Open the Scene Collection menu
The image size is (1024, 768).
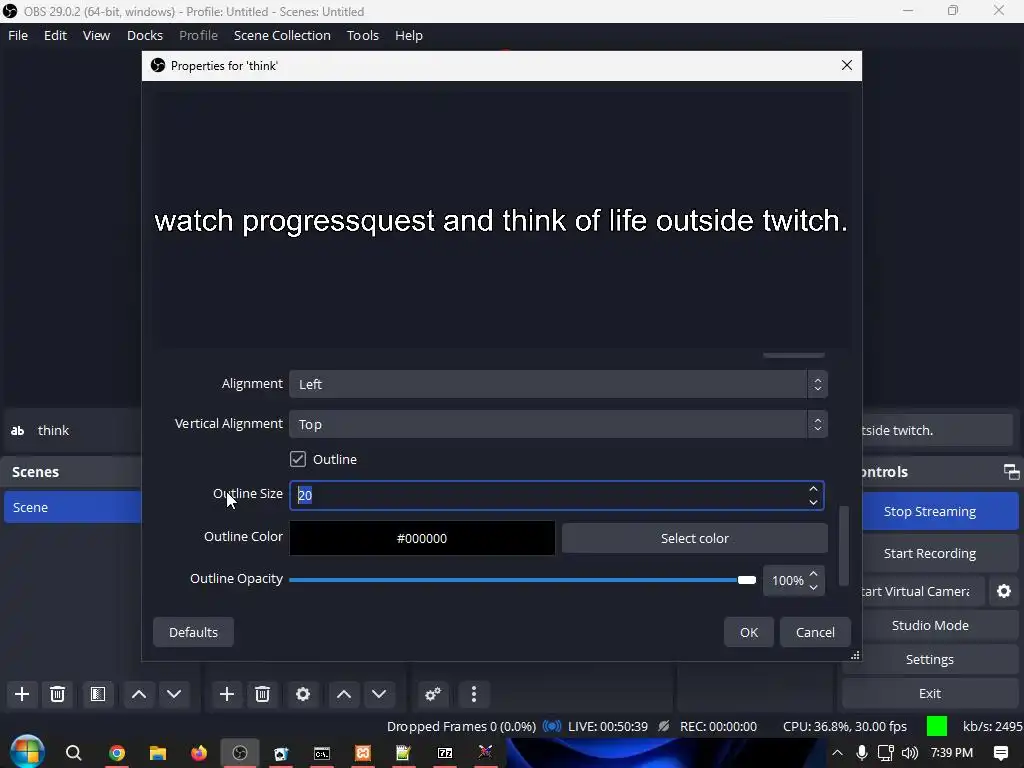(x=282, y=35)
